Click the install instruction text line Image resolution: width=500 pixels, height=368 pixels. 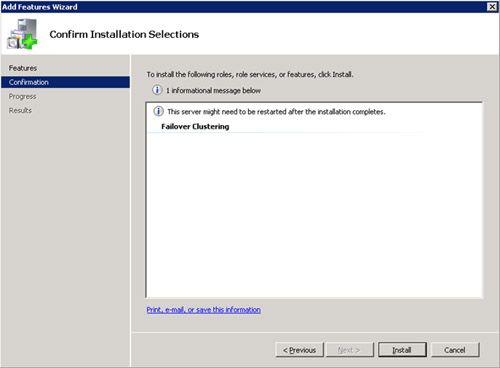coord(250,74)
